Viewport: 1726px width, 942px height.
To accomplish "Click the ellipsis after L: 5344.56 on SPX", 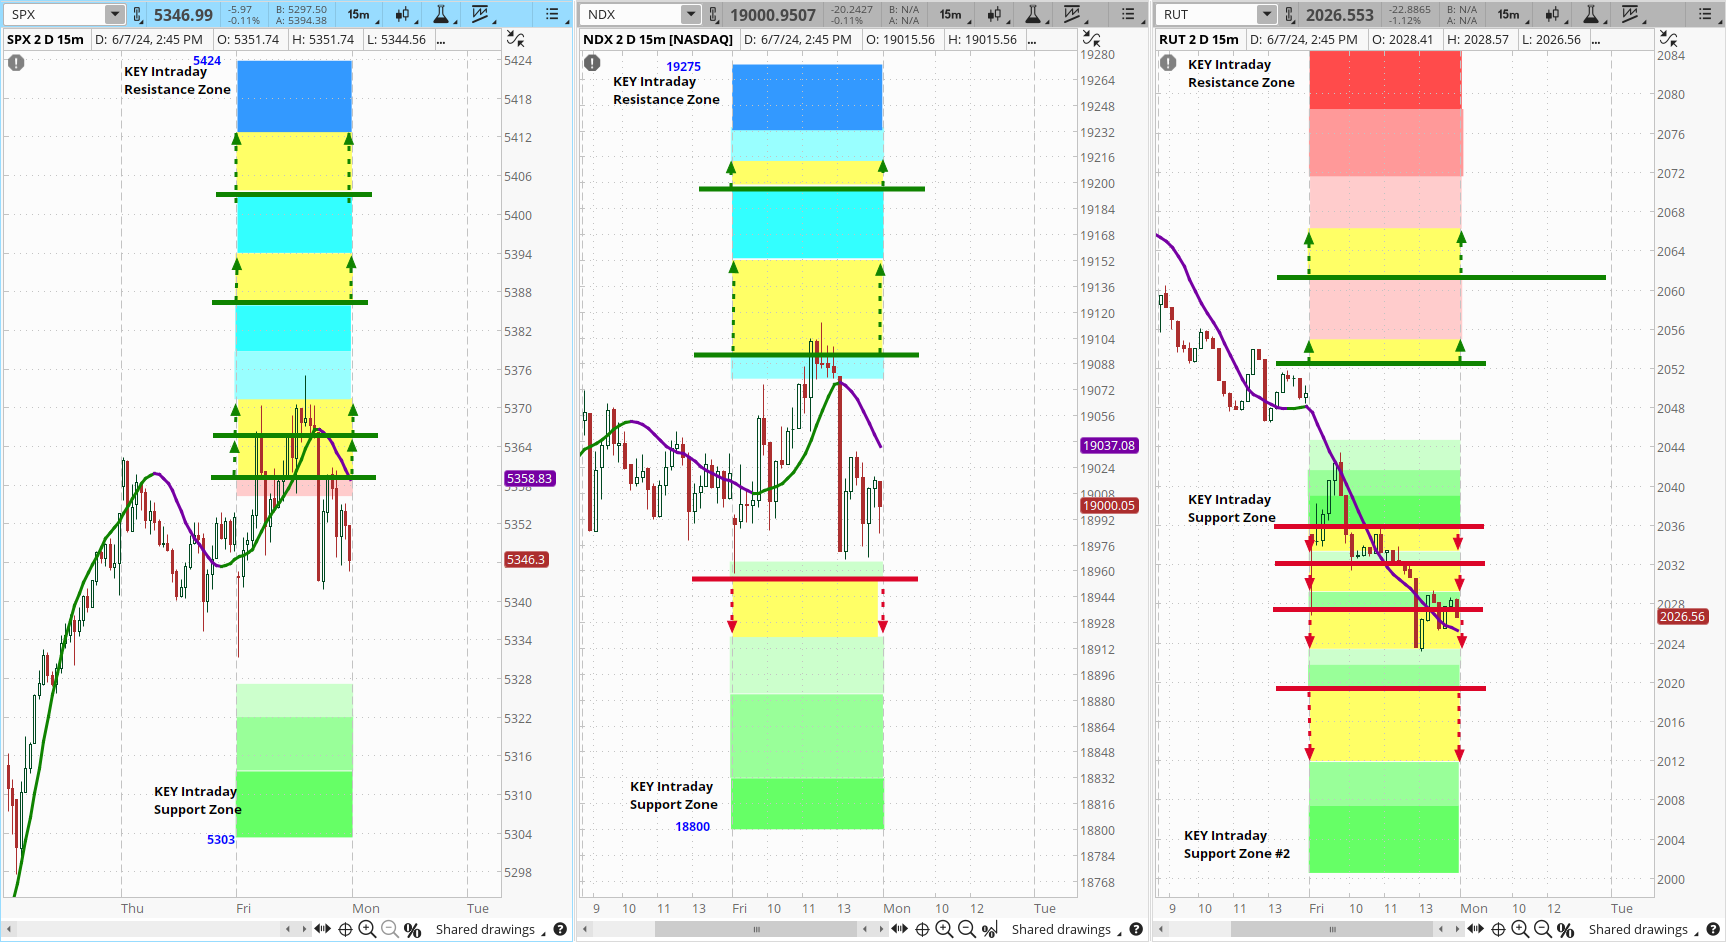I will pos(441,40).
